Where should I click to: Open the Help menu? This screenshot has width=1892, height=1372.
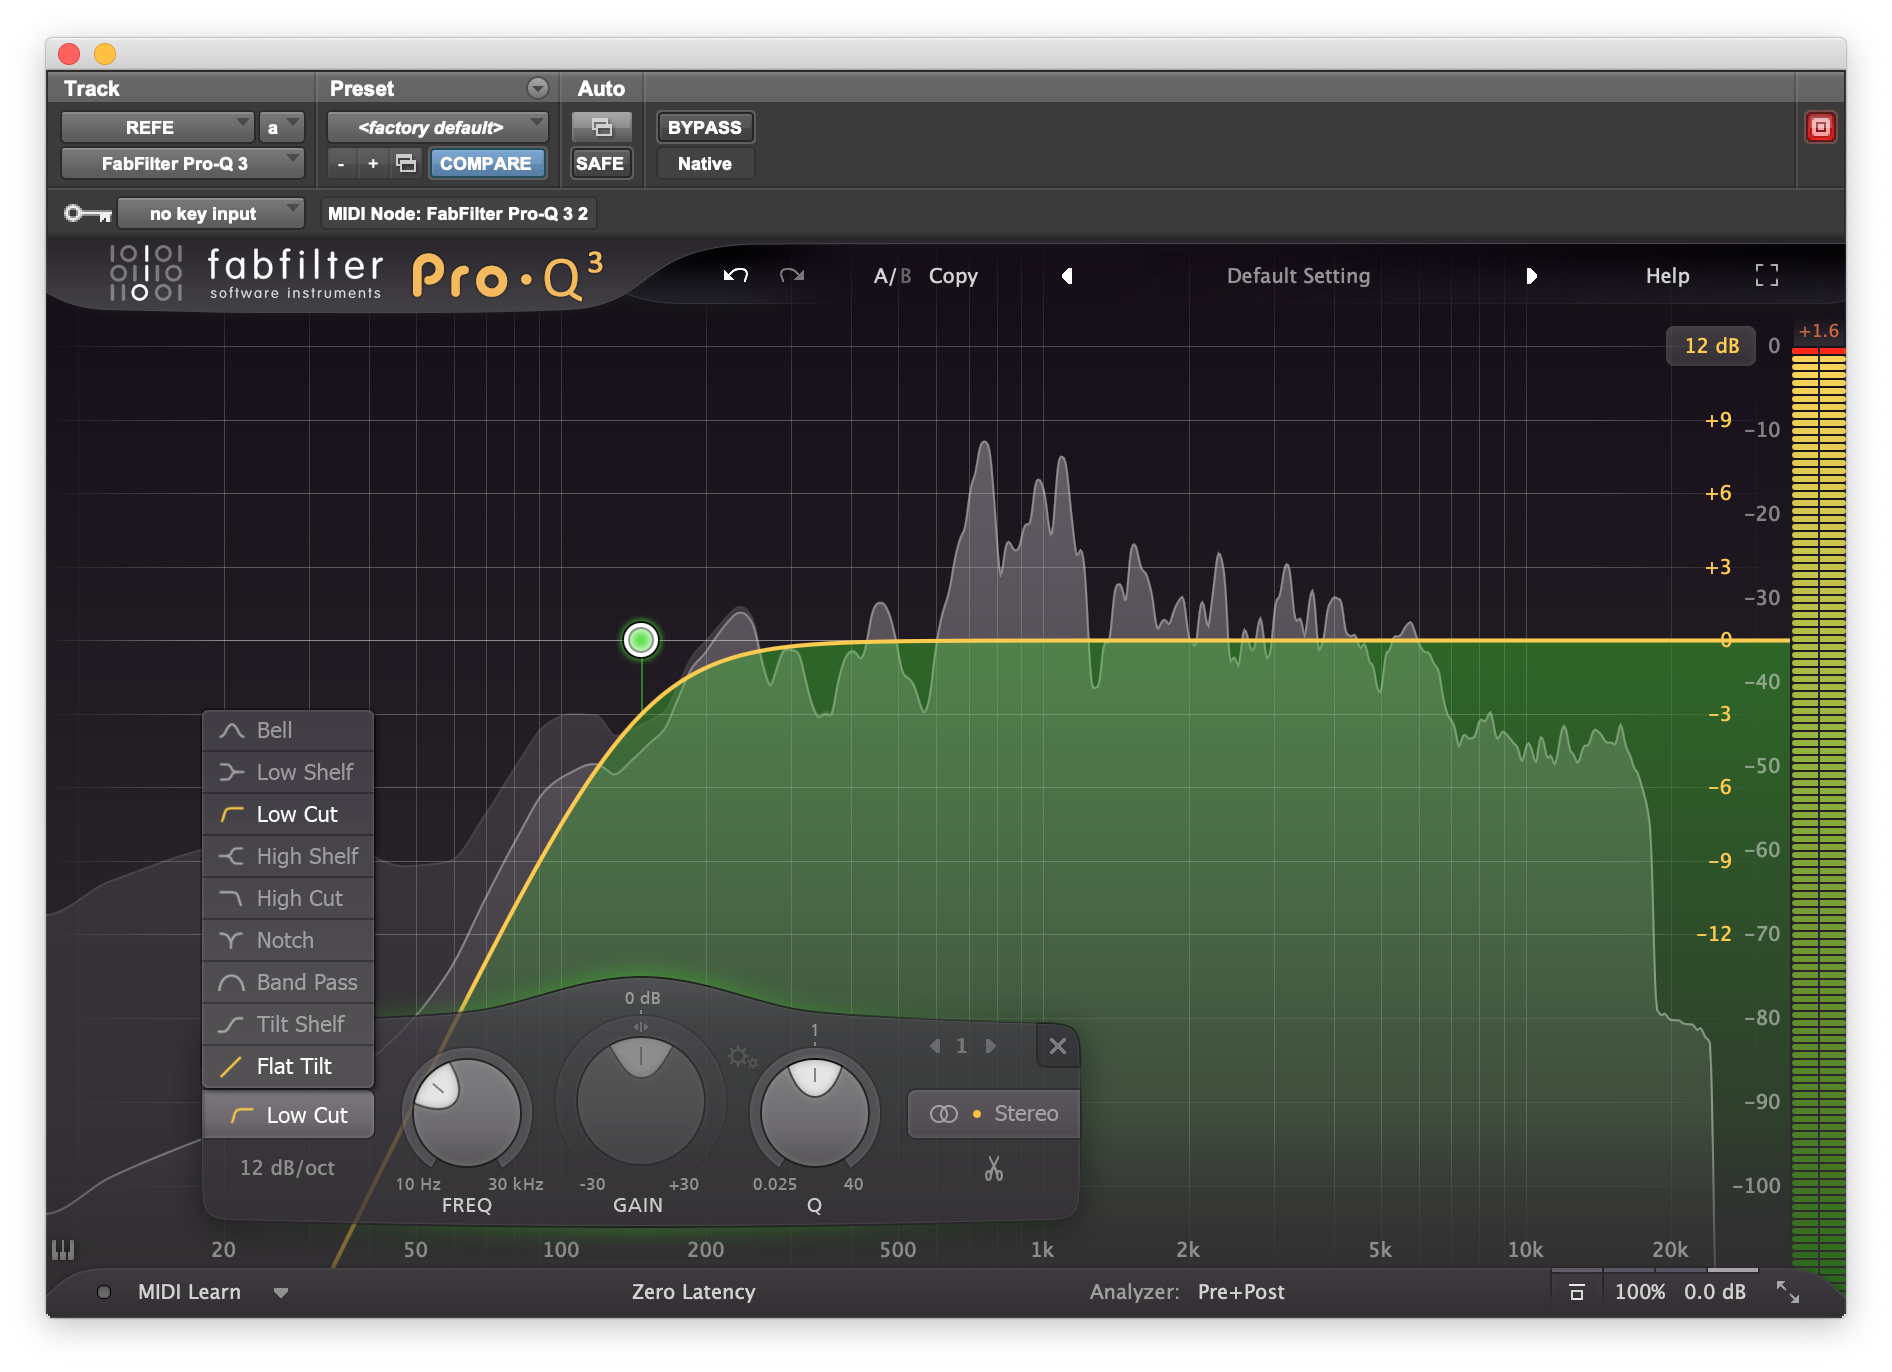click(1667, 276)
